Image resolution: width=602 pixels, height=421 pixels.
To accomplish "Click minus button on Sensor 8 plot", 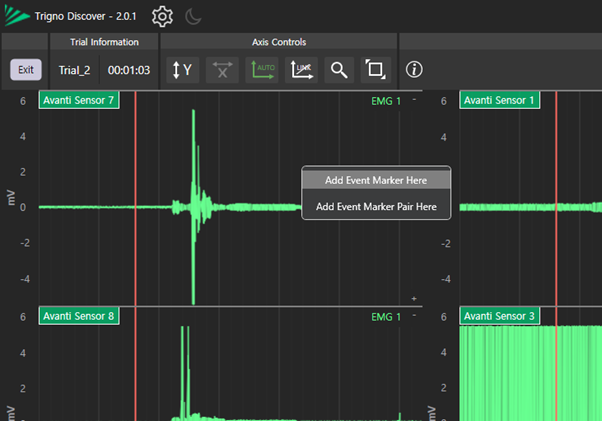I will tap(414, 315).
